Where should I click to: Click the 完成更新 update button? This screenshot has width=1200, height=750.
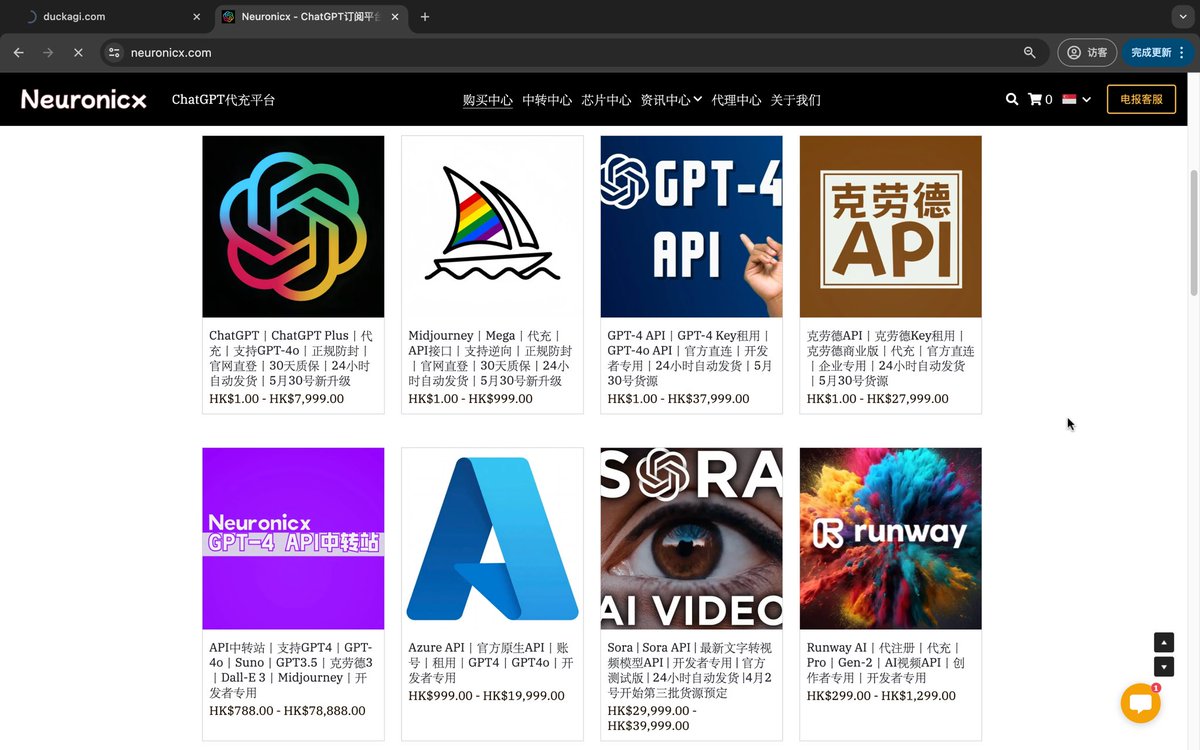1150,52
